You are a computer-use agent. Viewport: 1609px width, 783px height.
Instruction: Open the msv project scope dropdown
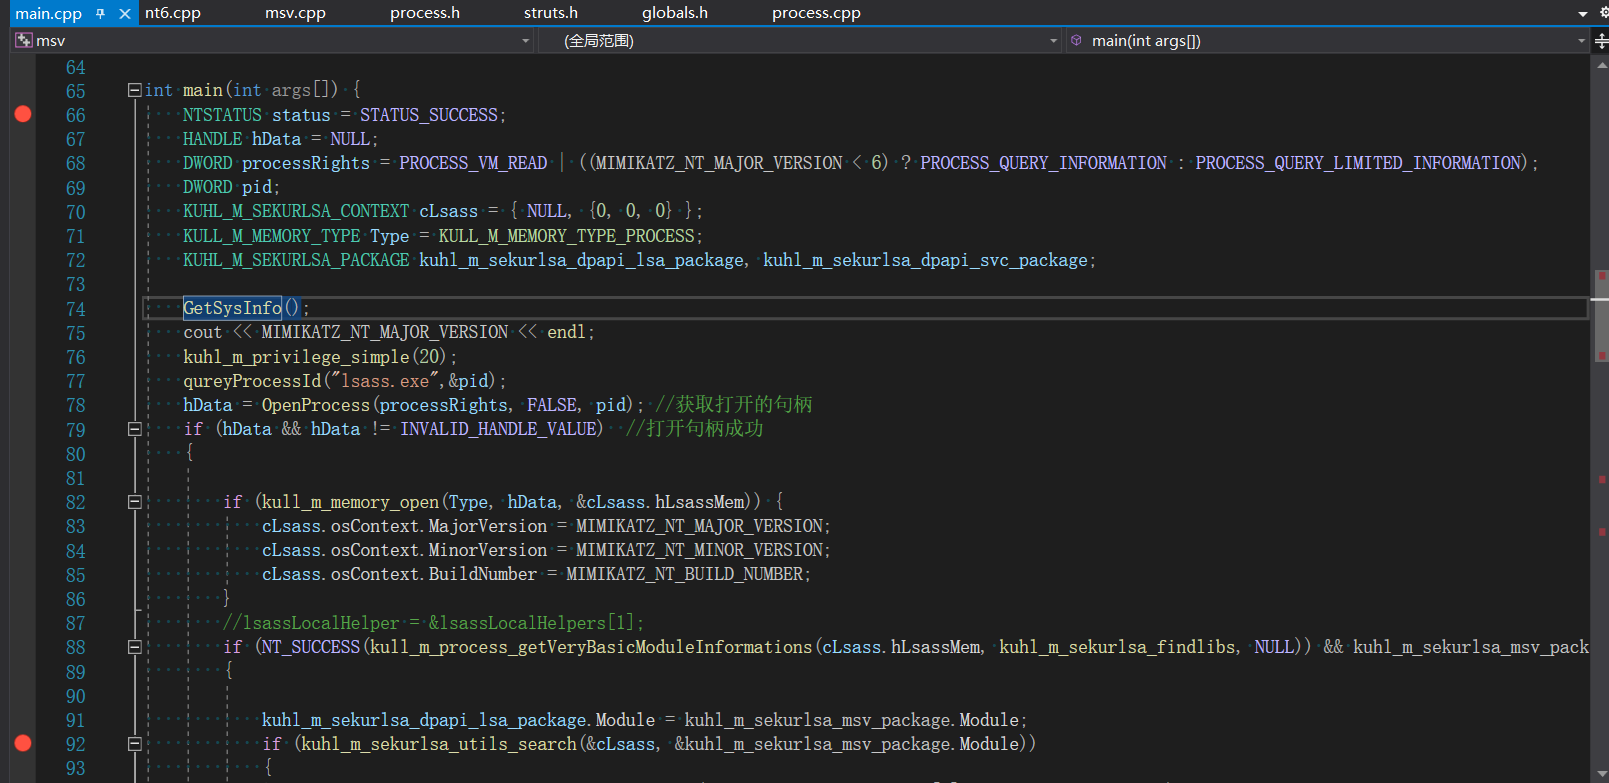pos(525,41)
